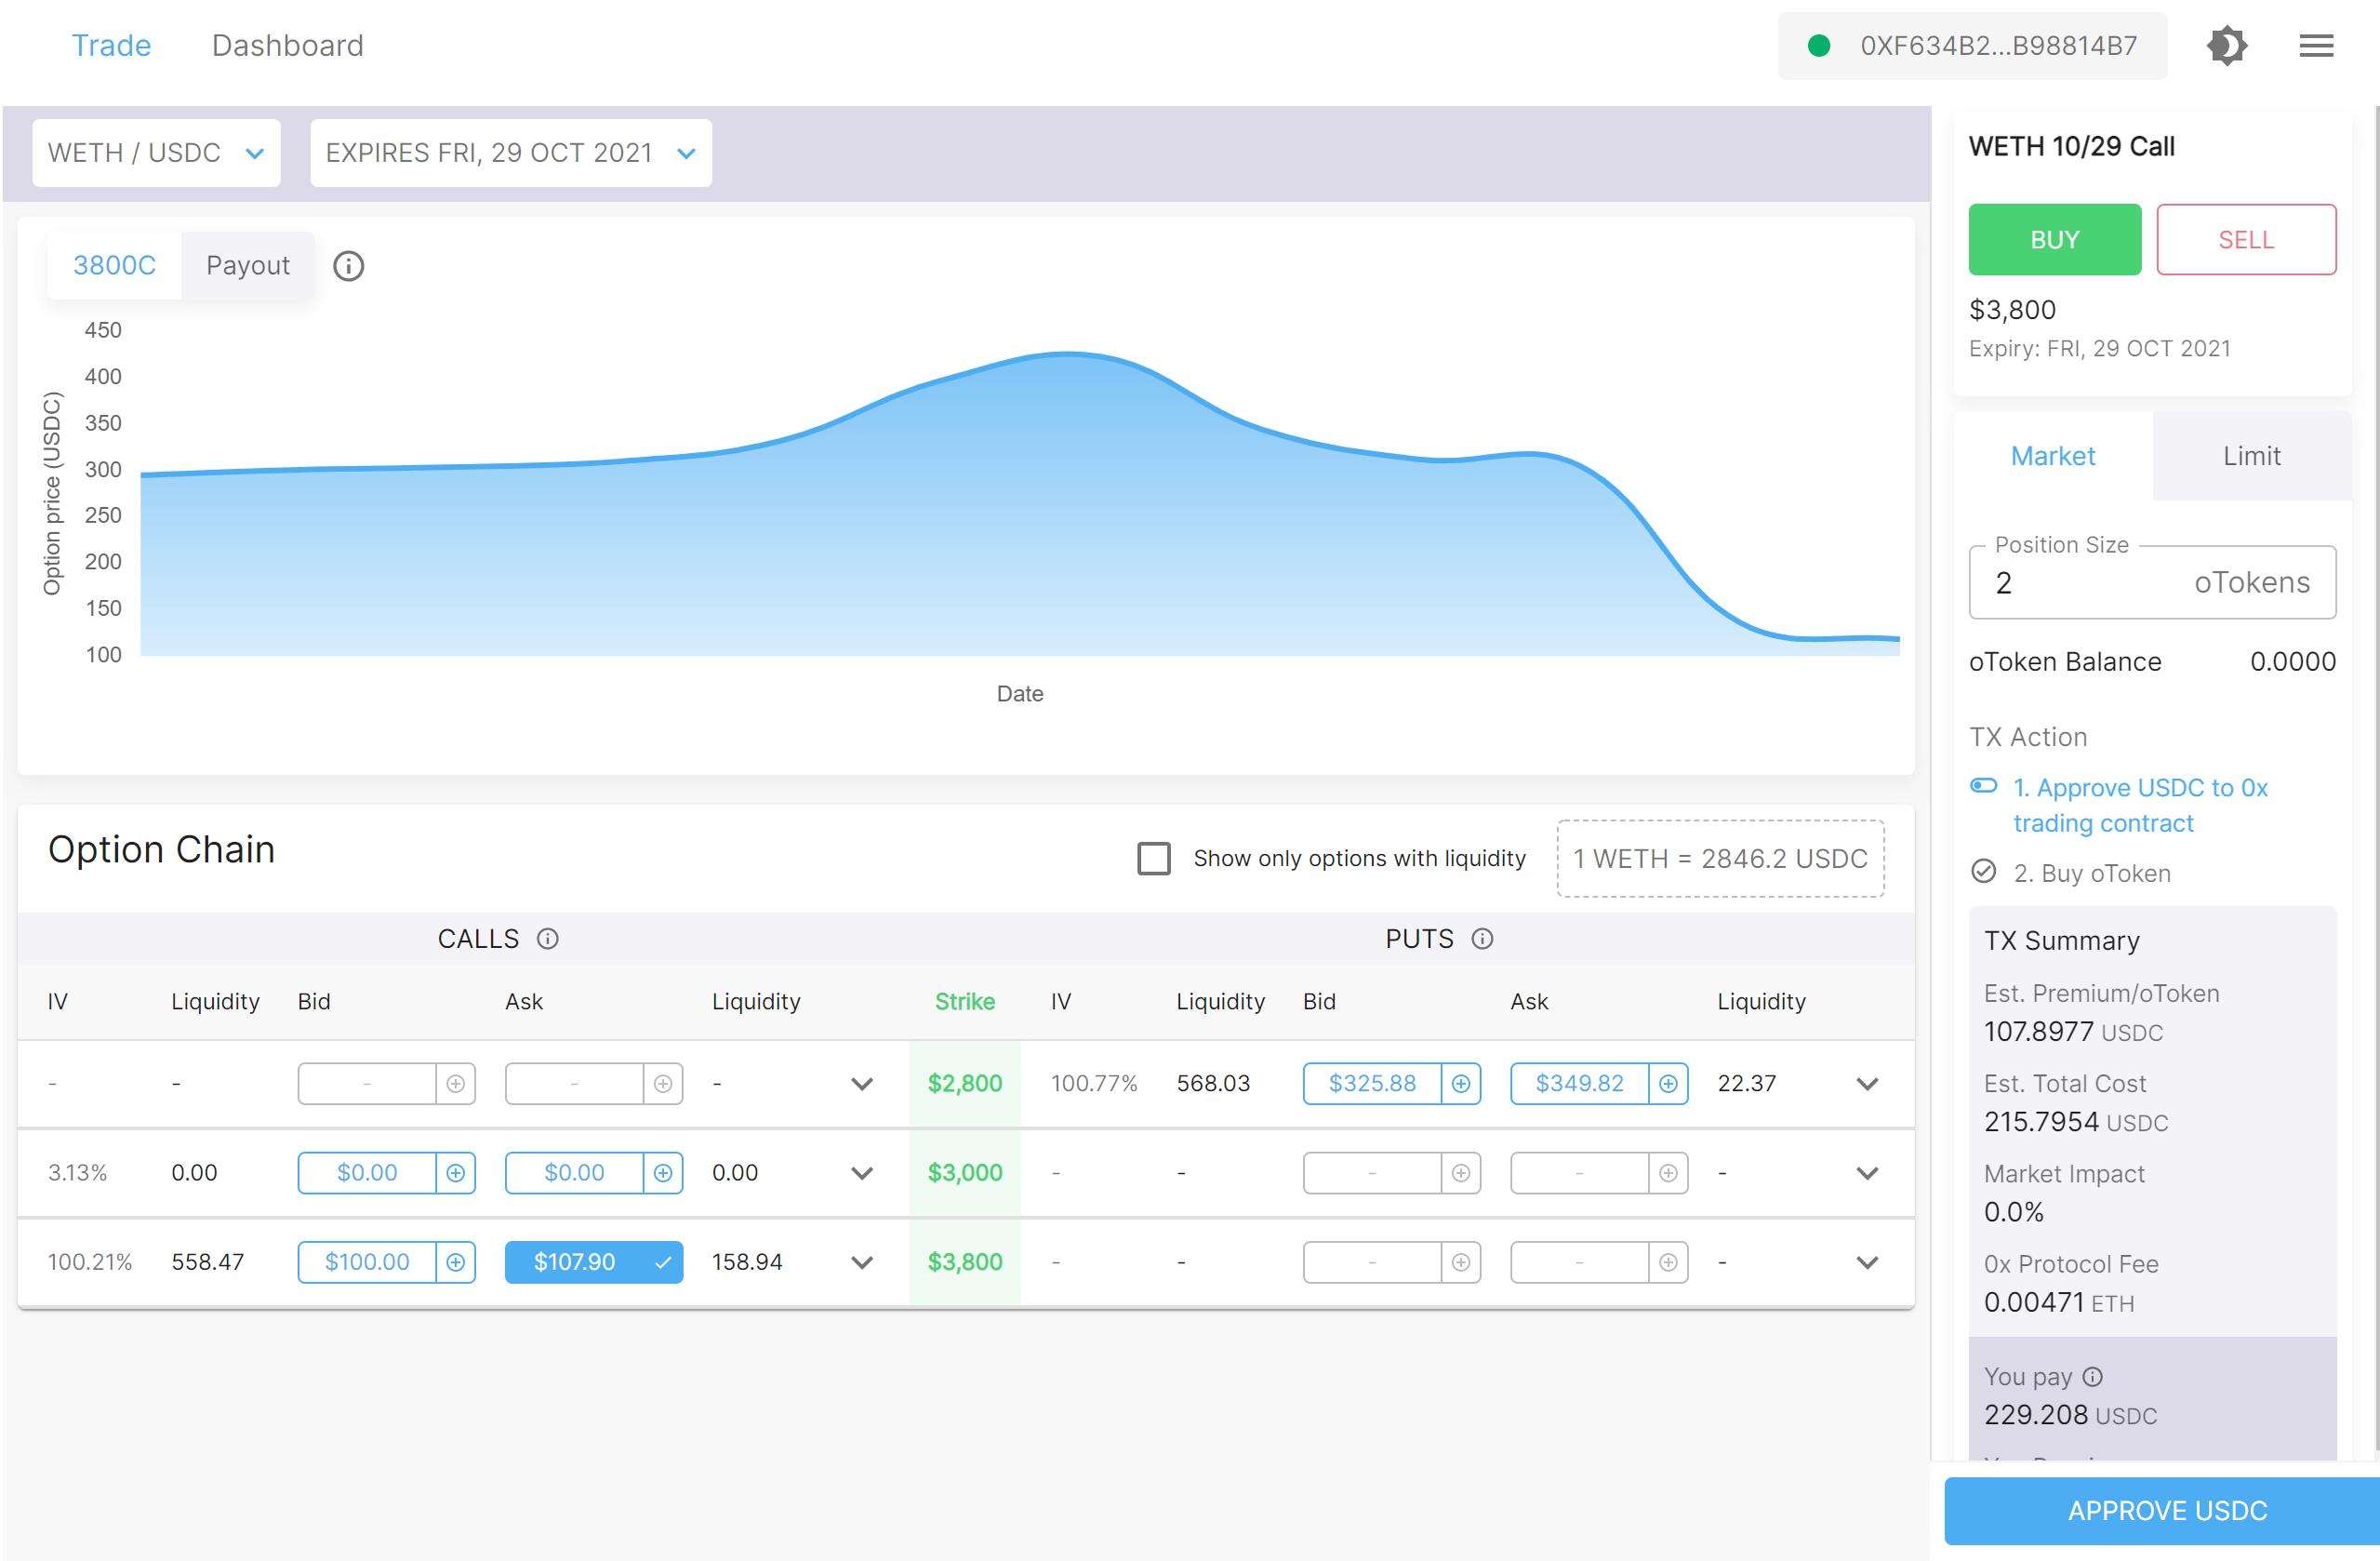Click the You pay info icon
2380x1561 pixels.
(x=2092, y=1377)
